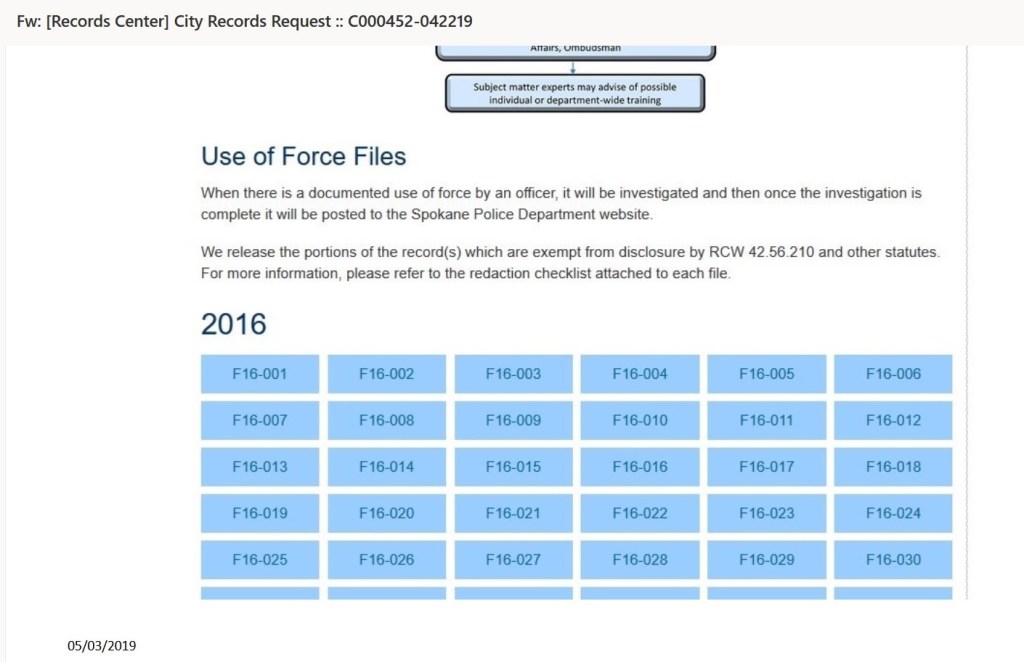Click the F16-029 button
Viewport: 1024px width, 662px height.
coord(767,560)
